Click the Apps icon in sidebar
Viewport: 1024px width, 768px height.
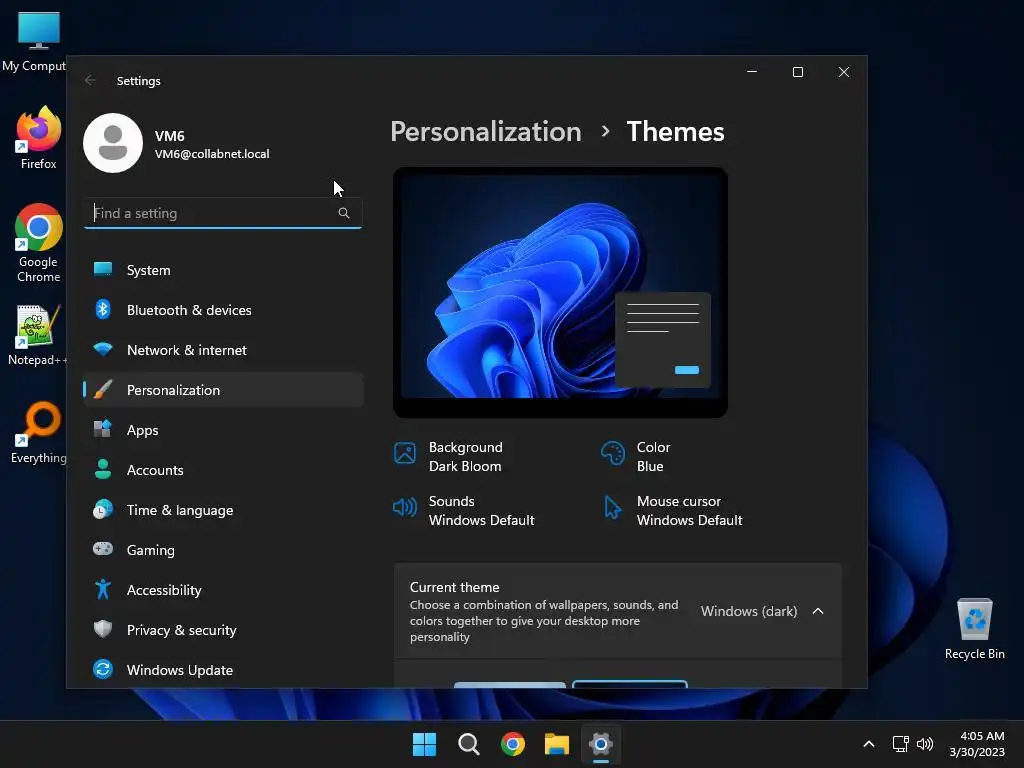point(103,429)
